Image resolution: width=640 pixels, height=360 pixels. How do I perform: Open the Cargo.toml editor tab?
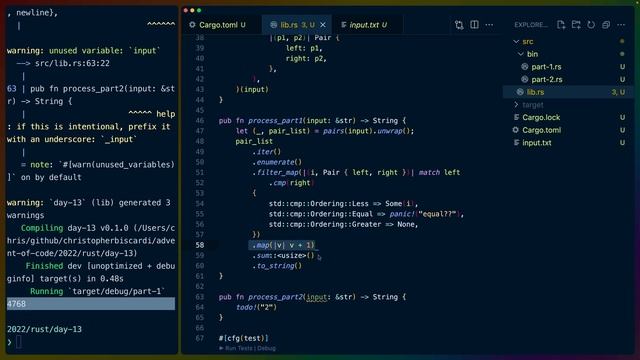click(x=218, y=25)
